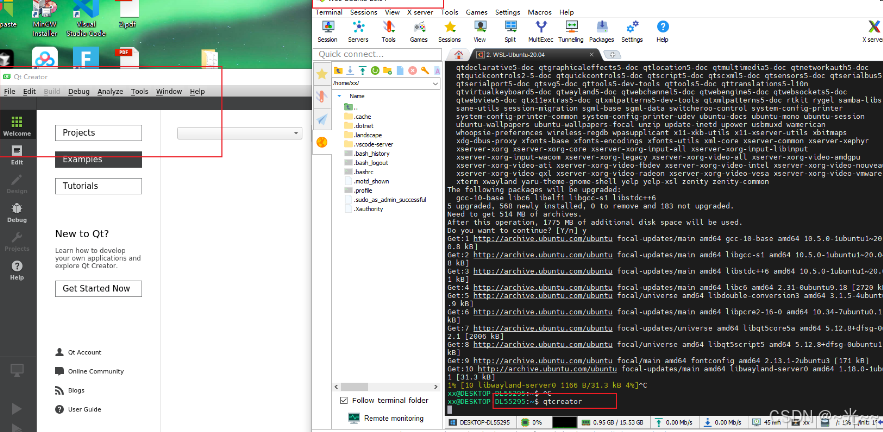The width and height of the screenshot is (883, 432).
Task: Click the Tutorials button in Qt Creator
Action: 99,186
